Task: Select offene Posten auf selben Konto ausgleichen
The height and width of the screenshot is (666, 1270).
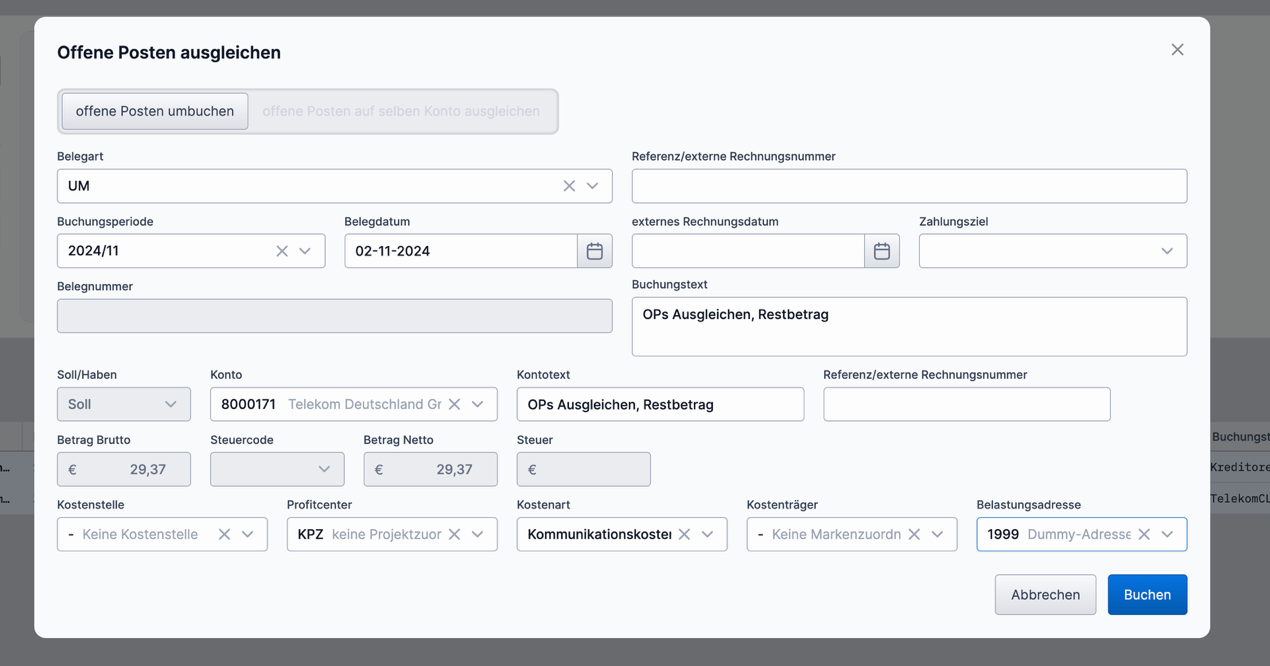Action: [404, 111]
